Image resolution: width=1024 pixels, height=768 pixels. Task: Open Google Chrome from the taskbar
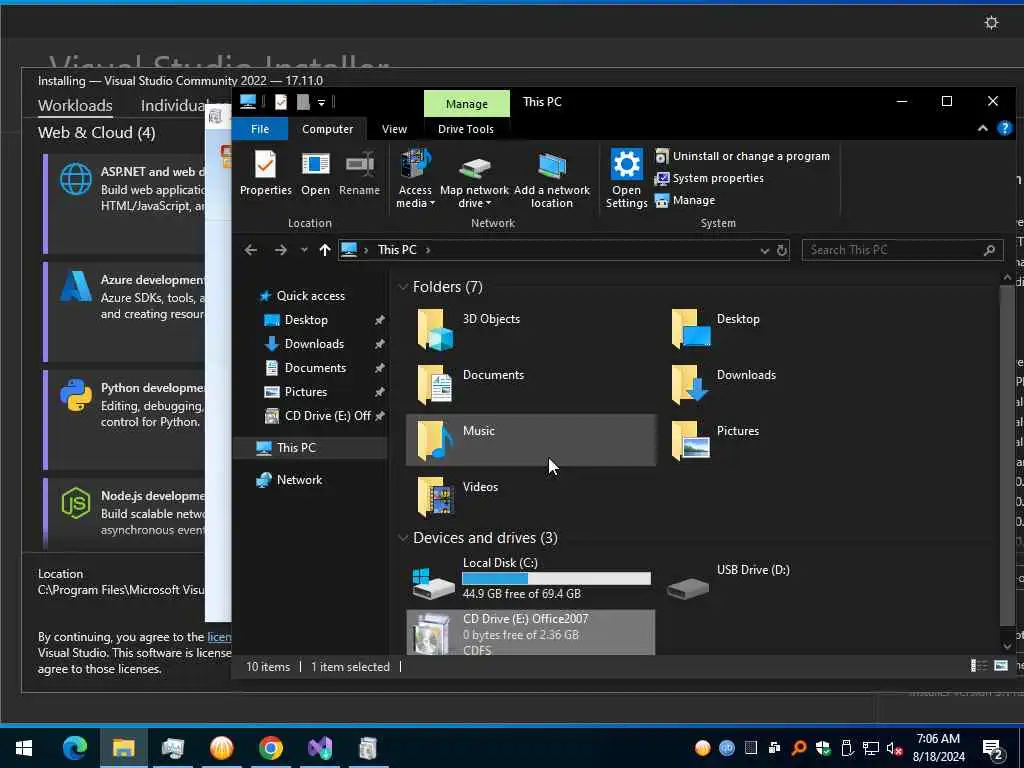270,748
